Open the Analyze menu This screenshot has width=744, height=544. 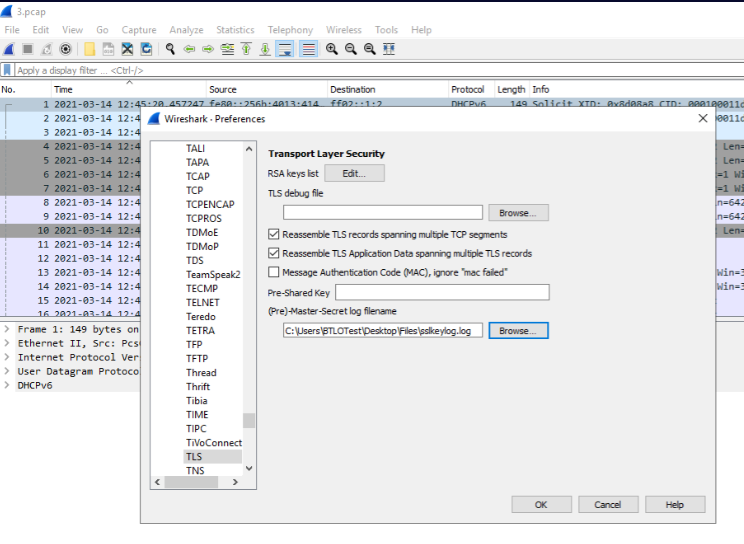click(186, 30)
